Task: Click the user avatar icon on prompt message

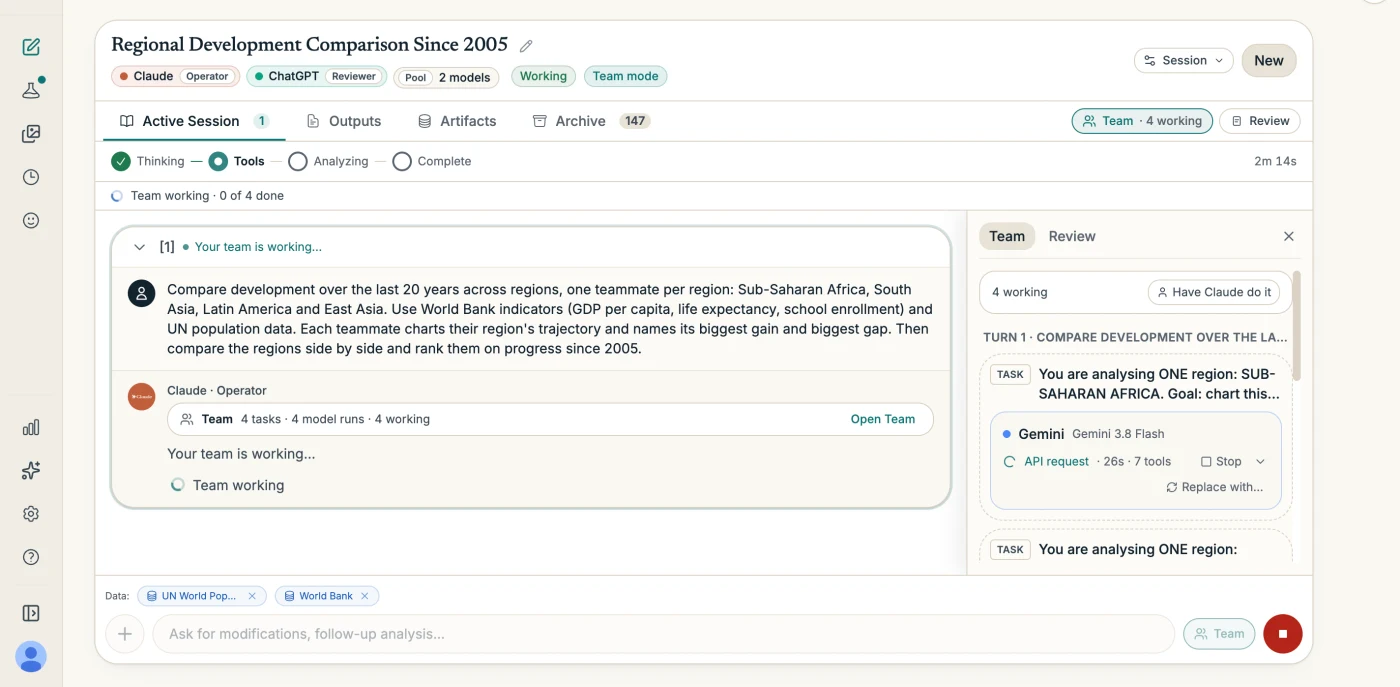Action: (142, 293)
